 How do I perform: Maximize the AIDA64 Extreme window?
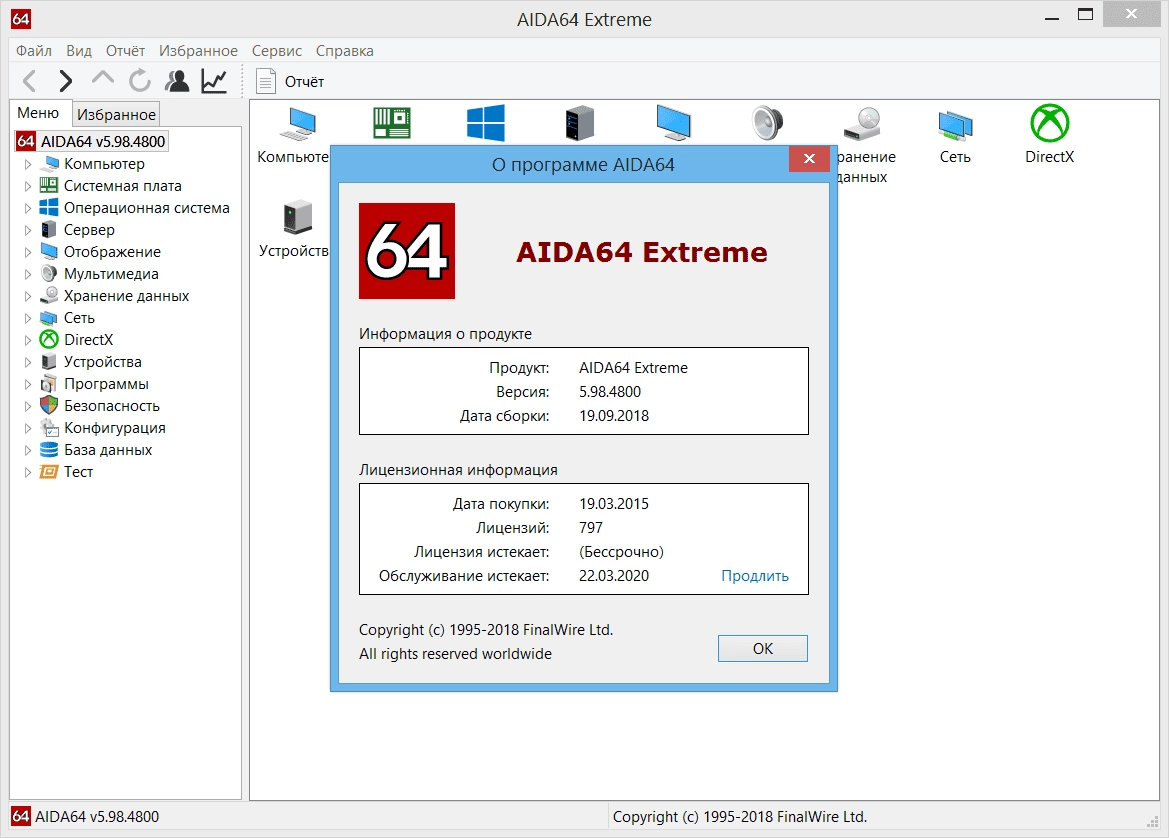[x=1086, y=15]
